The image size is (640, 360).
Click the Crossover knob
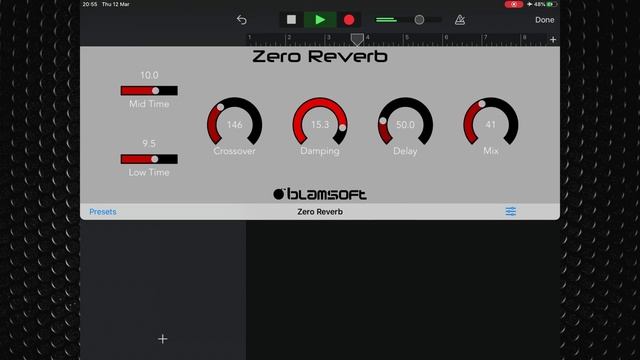click(235, 122)
